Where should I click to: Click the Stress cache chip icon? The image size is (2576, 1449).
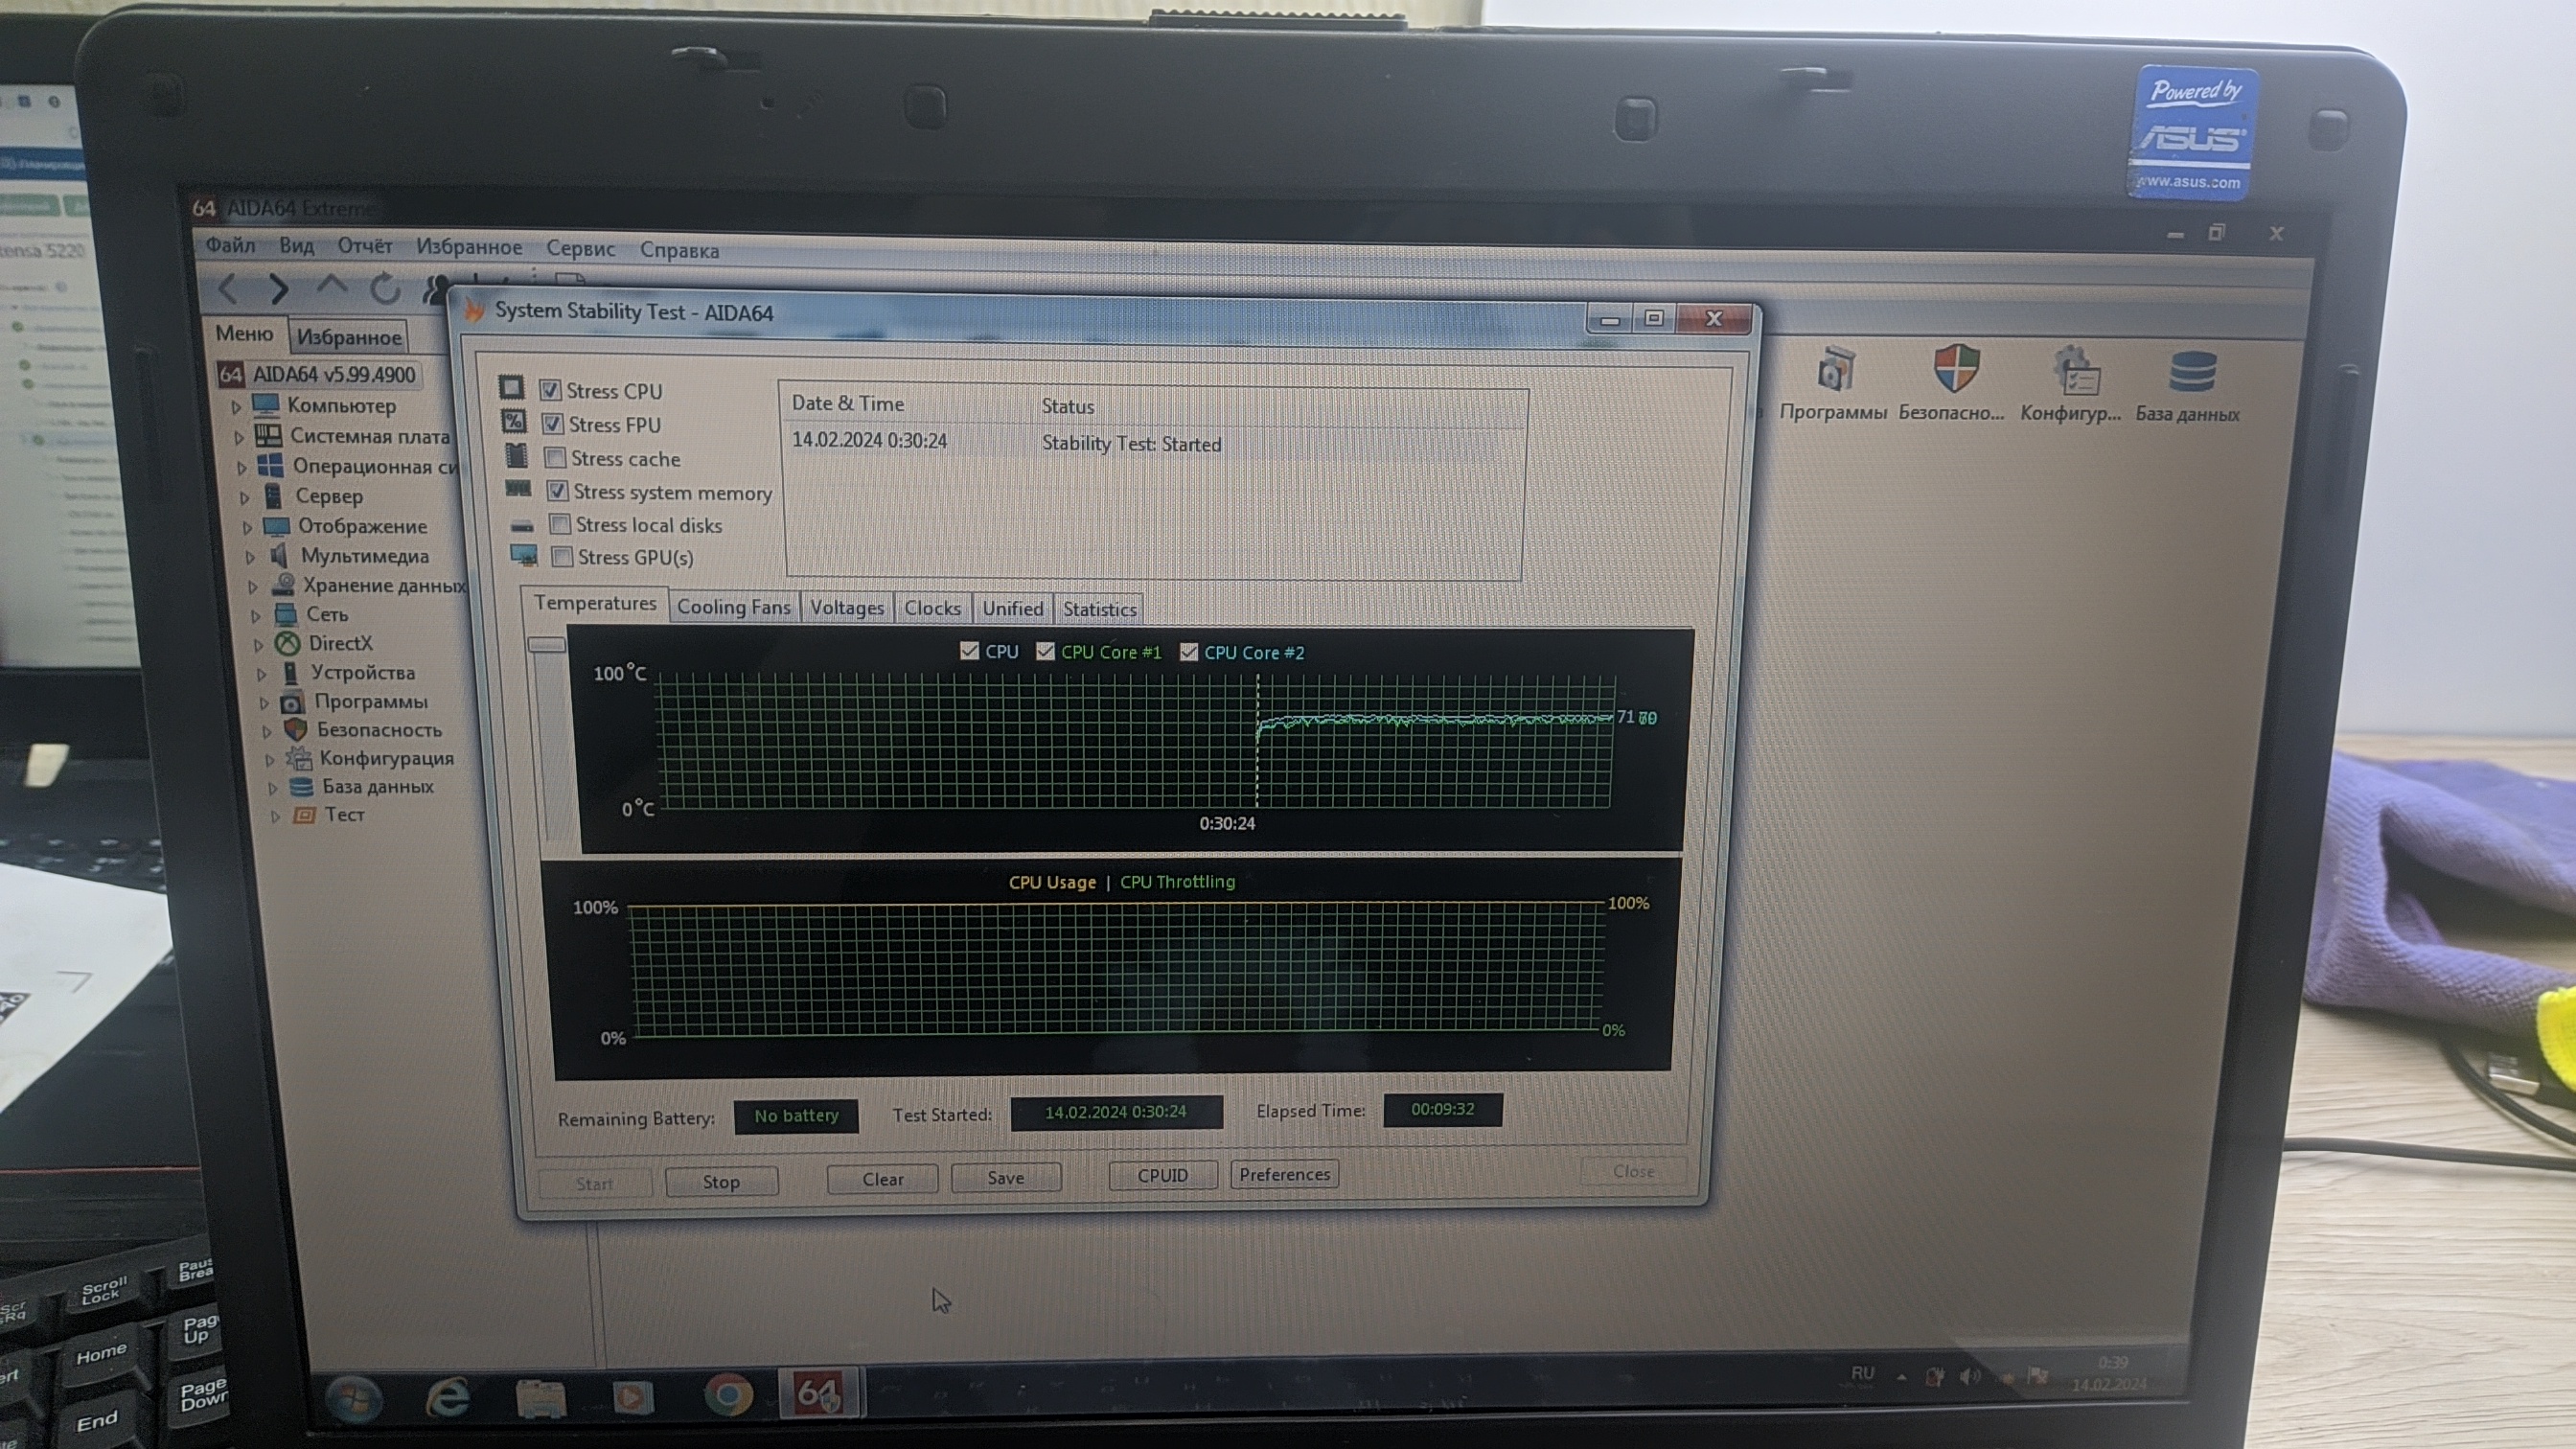click(x=516, y=455)
